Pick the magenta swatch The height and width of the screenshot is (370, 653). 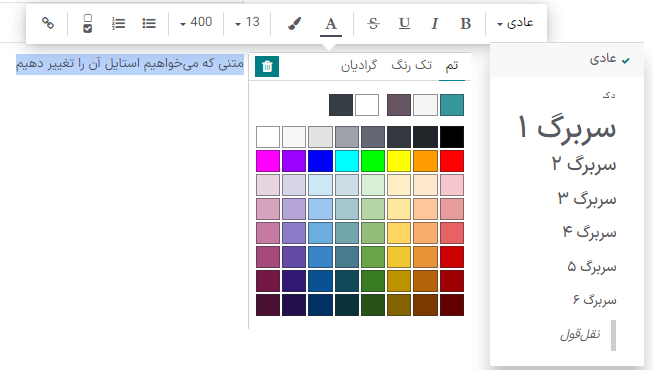point(268,161)
